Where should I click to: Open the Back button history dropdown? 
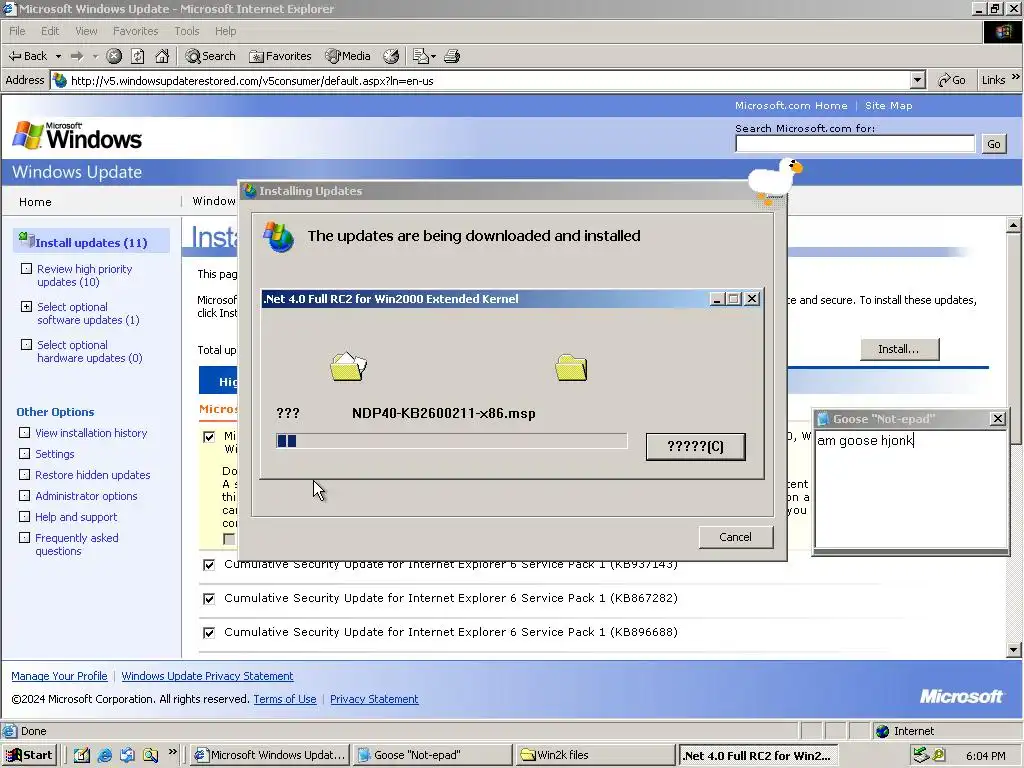pos(58,56)
